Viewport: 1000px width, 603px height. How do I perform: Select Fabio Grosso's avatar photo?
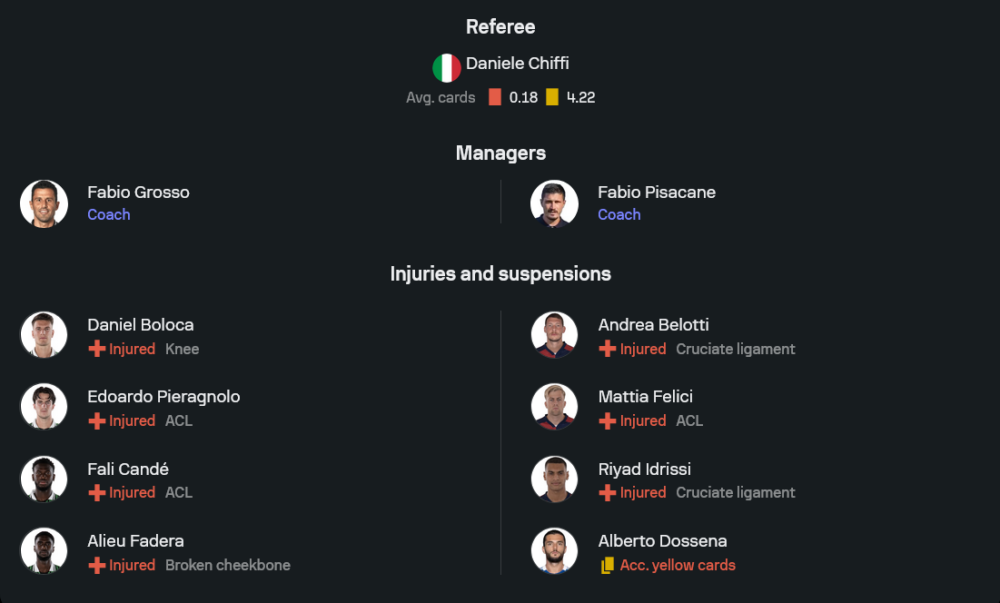point(44,204)
